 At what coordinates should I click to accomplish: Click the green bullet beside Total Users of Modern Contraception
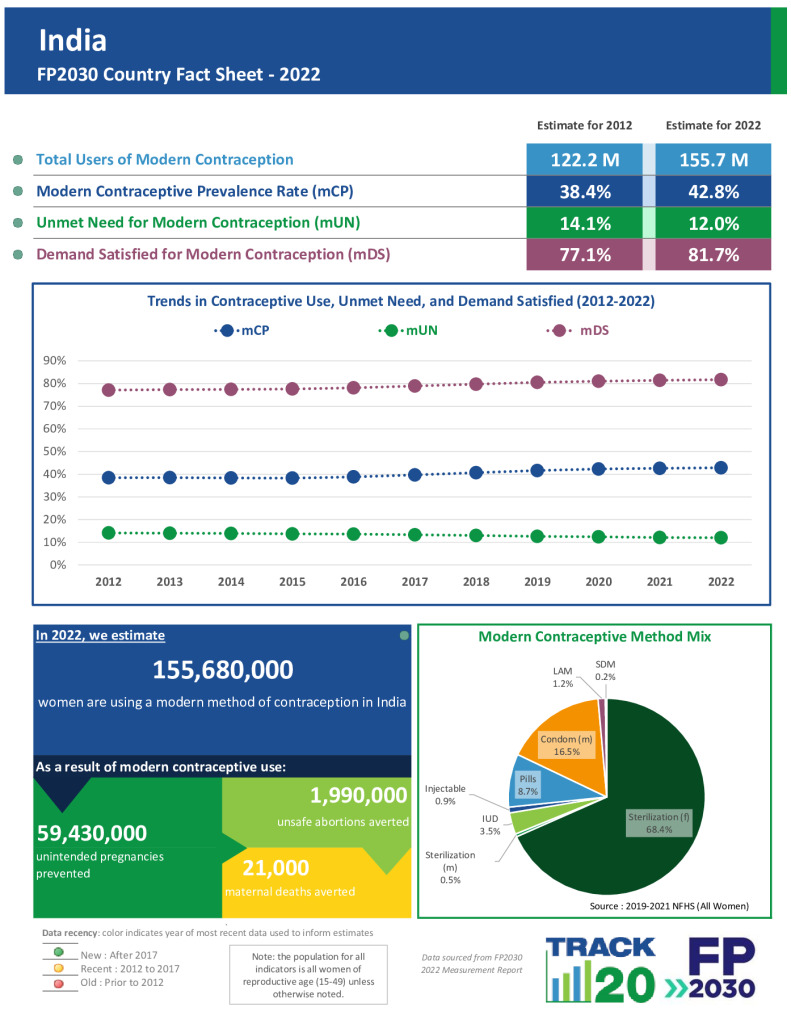pyautogui.click(x=18, y=159)
